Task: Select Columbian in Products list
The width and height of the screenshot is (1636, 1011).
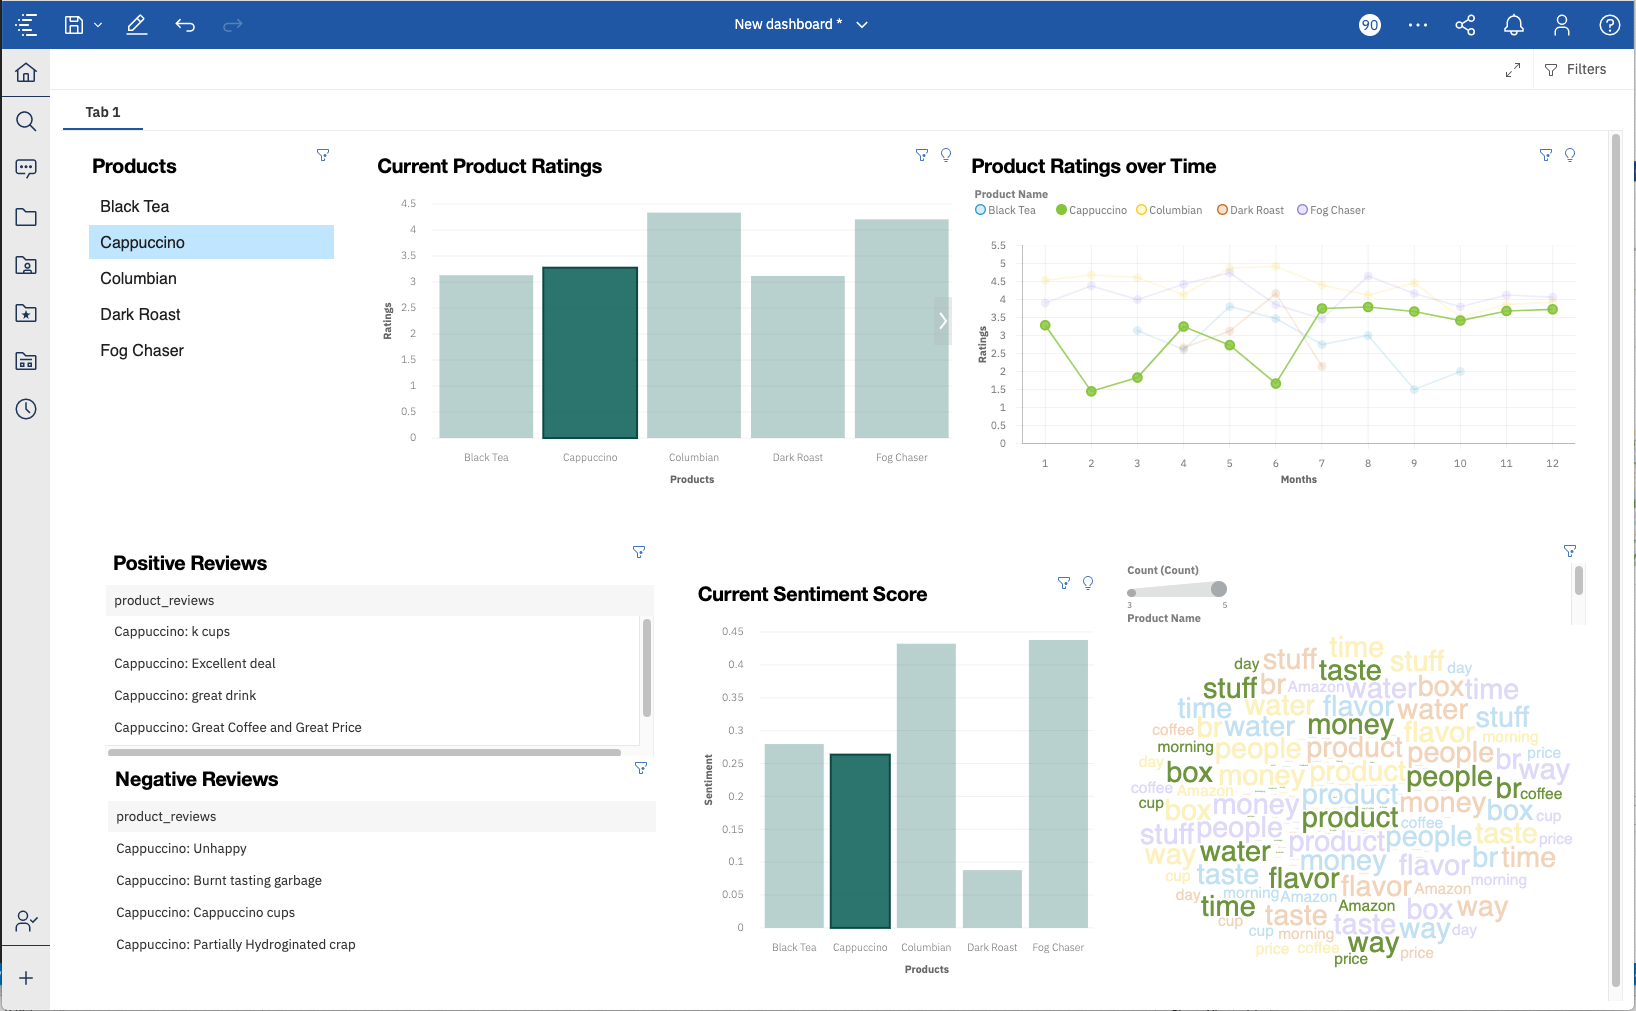Action: point(211,278)
